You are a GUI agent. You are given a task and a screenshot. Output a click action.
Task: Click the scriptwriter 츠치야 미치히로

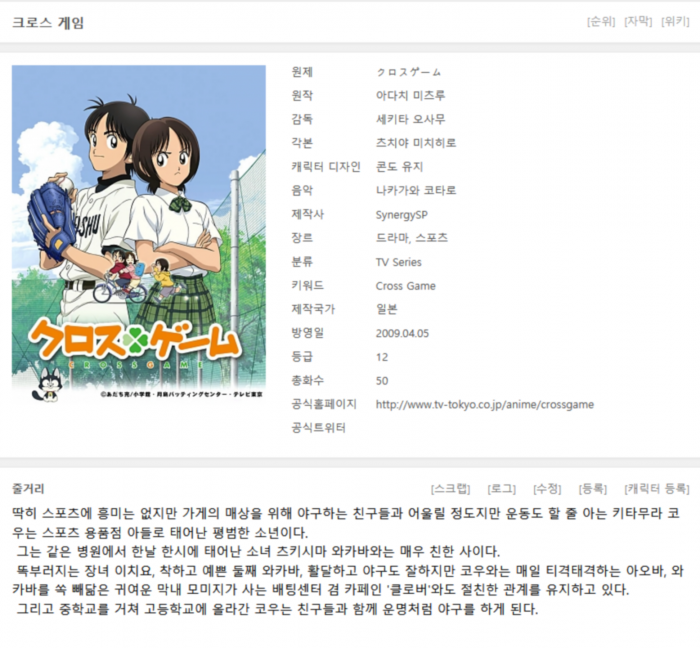point(416,143)
